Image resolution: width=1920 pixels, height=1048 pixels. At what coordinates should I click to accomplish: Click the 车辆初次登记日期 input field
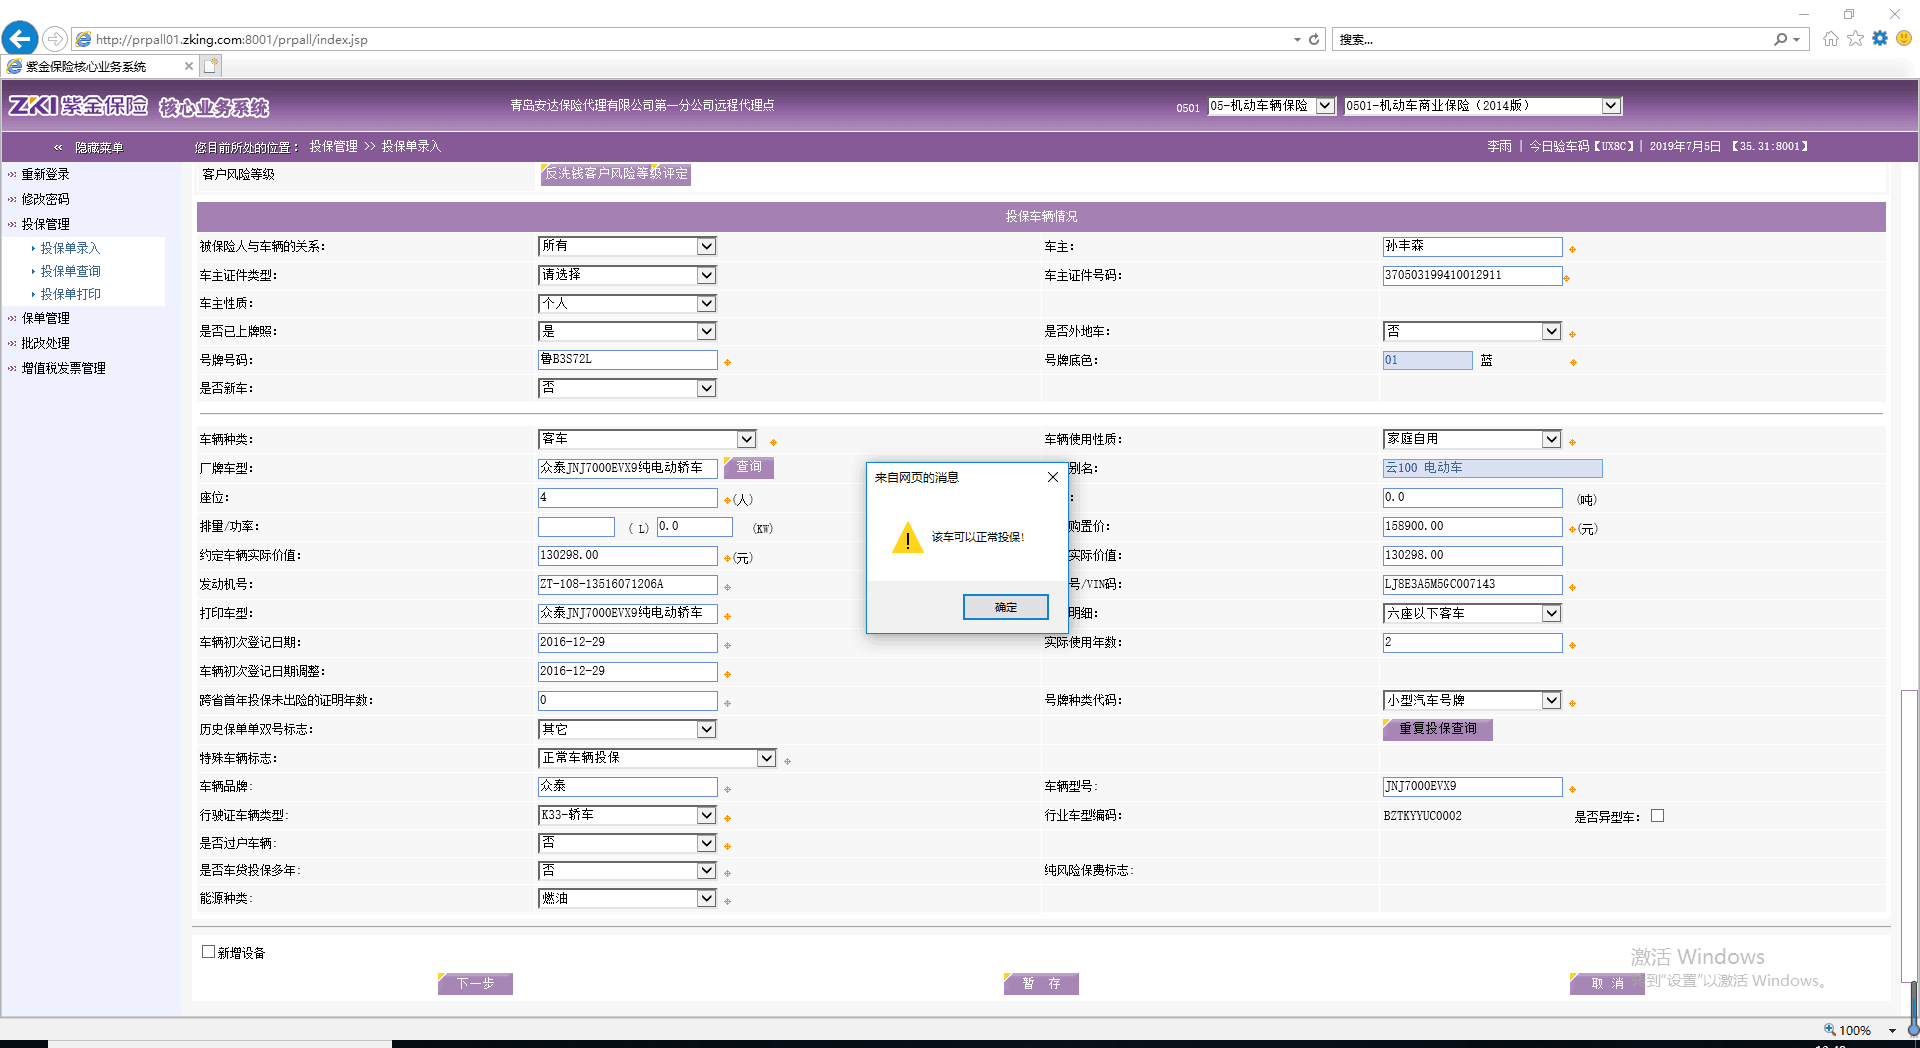[627, 642]
